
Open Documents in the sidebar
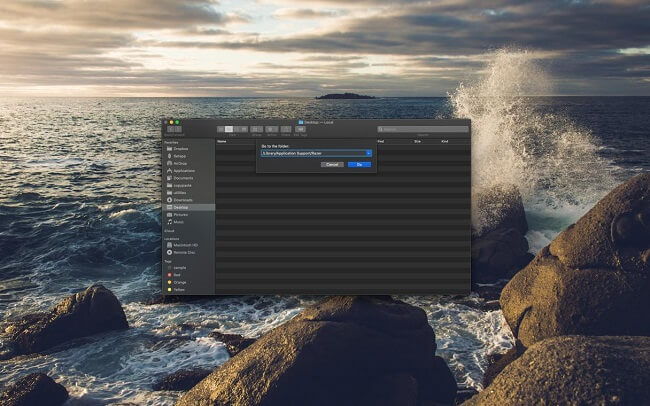[183, 178]
